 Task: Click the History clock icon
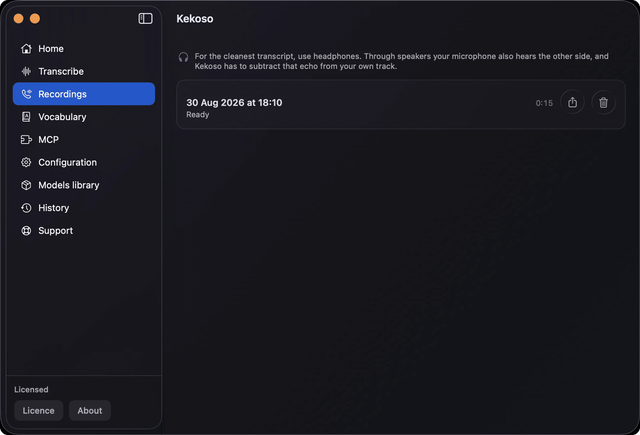click(26, 208)
